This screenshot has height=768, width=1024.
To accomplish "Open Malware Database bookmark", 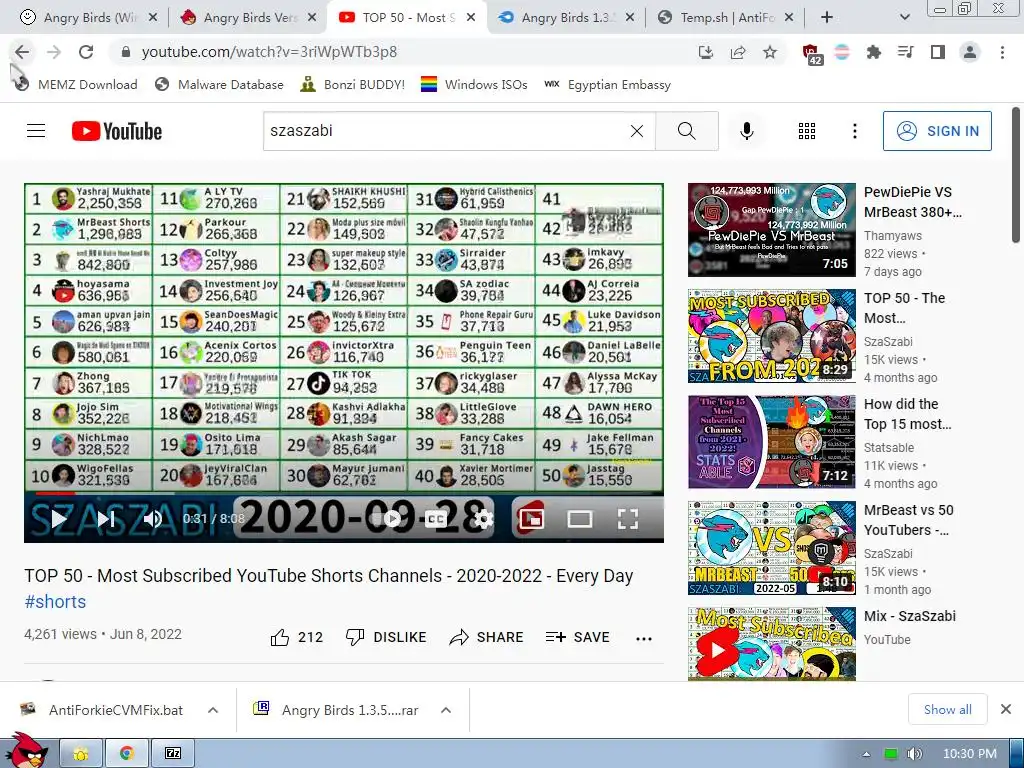I will [x=219, y=84].
